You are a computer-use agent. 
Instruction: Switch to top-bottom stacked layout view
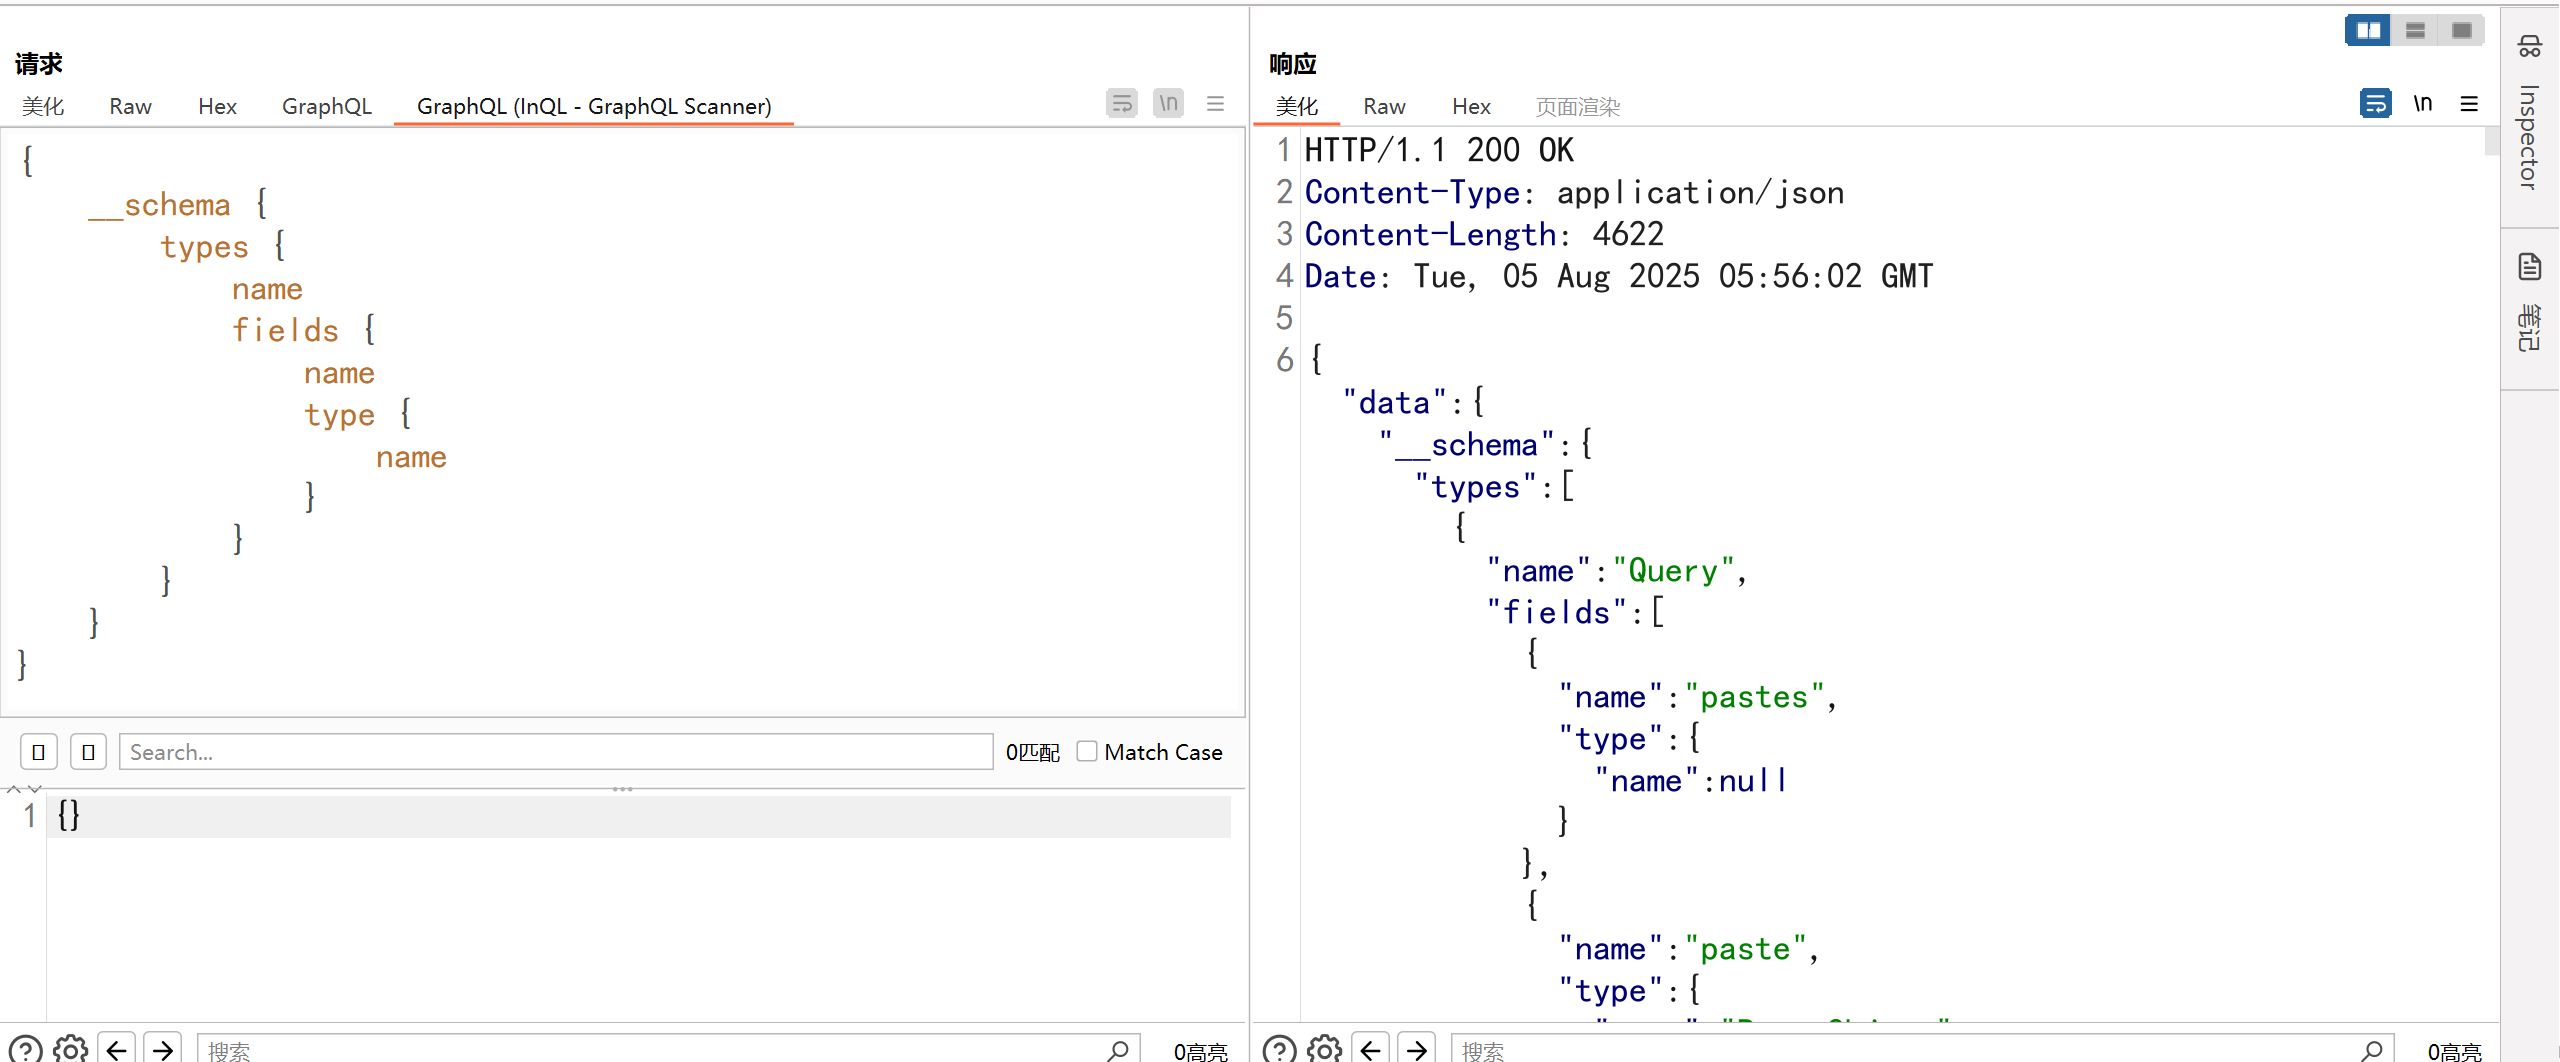click(x=2415, y=30)
